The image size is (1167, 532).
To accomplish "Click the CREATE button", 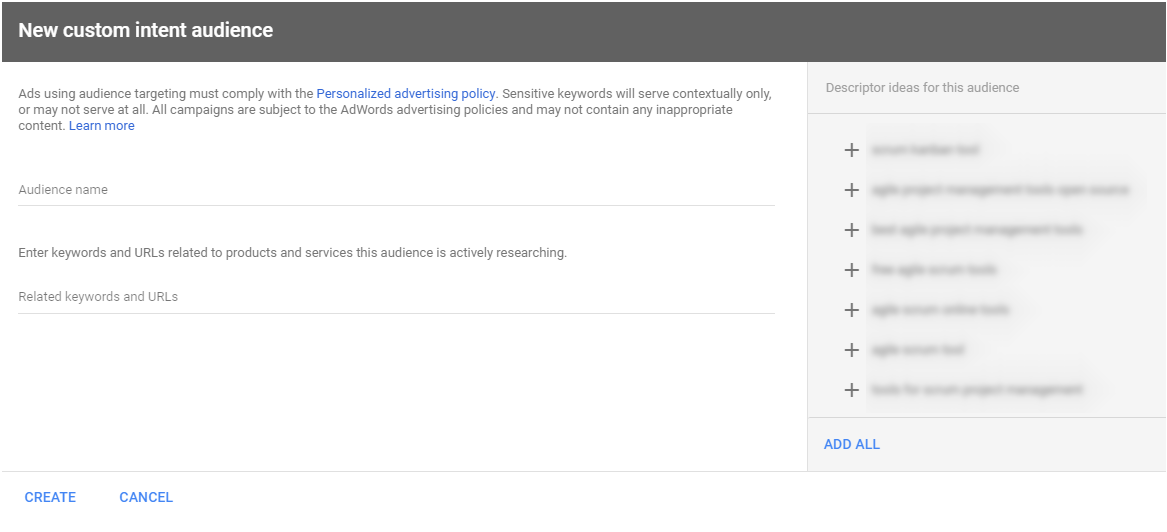I will point(50,497).
